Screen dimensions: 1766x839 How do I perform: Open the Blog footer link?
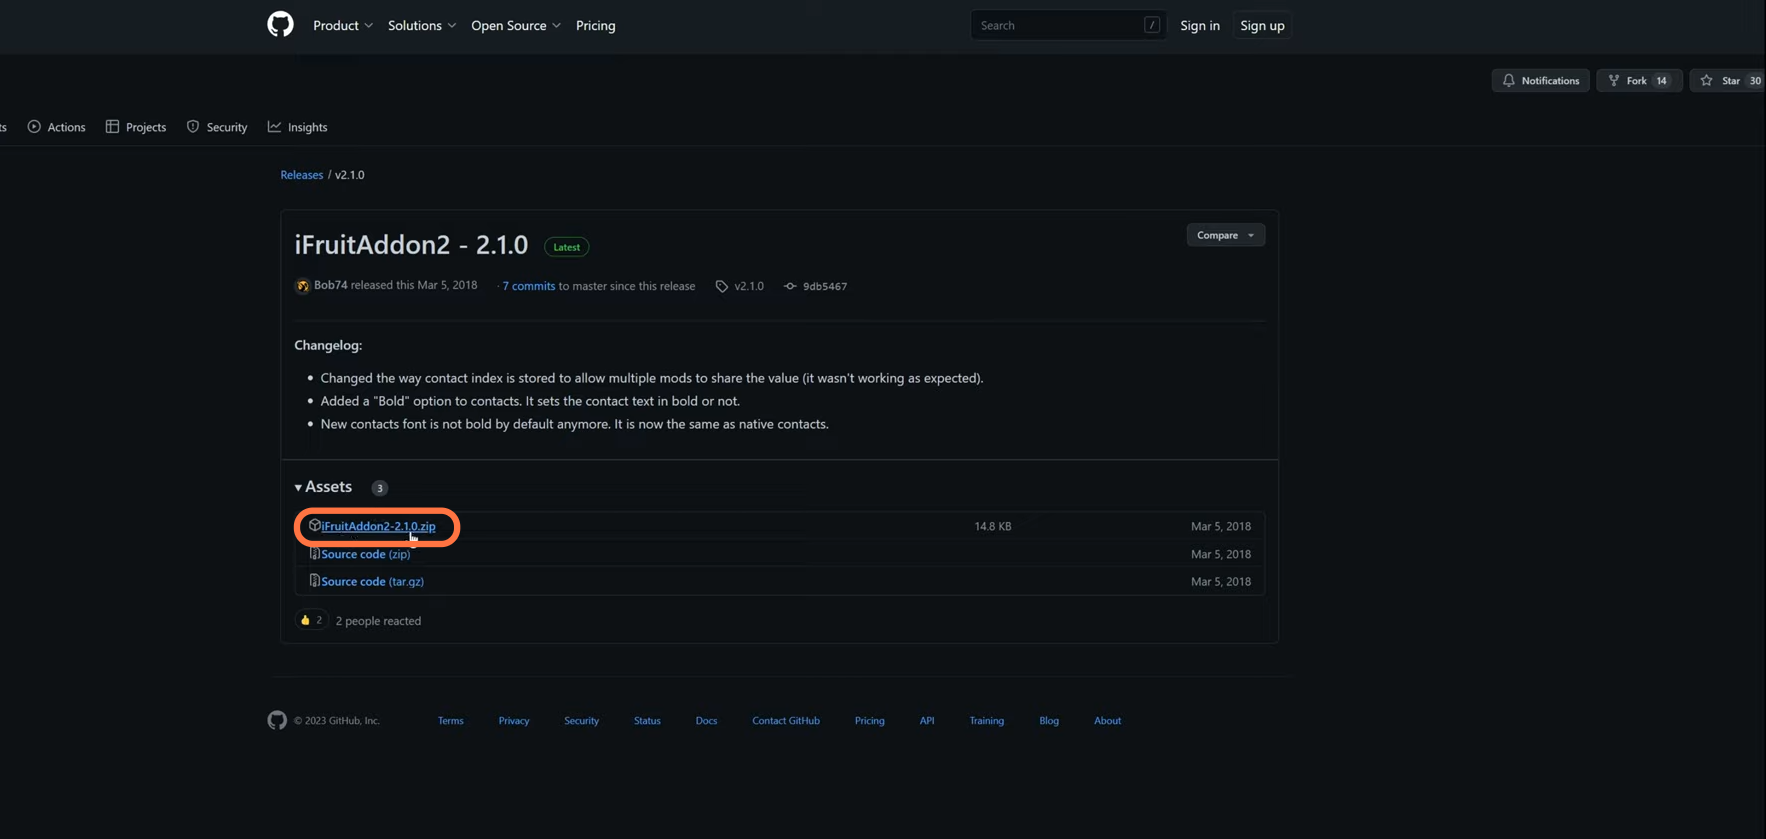tap(1048, 720)
